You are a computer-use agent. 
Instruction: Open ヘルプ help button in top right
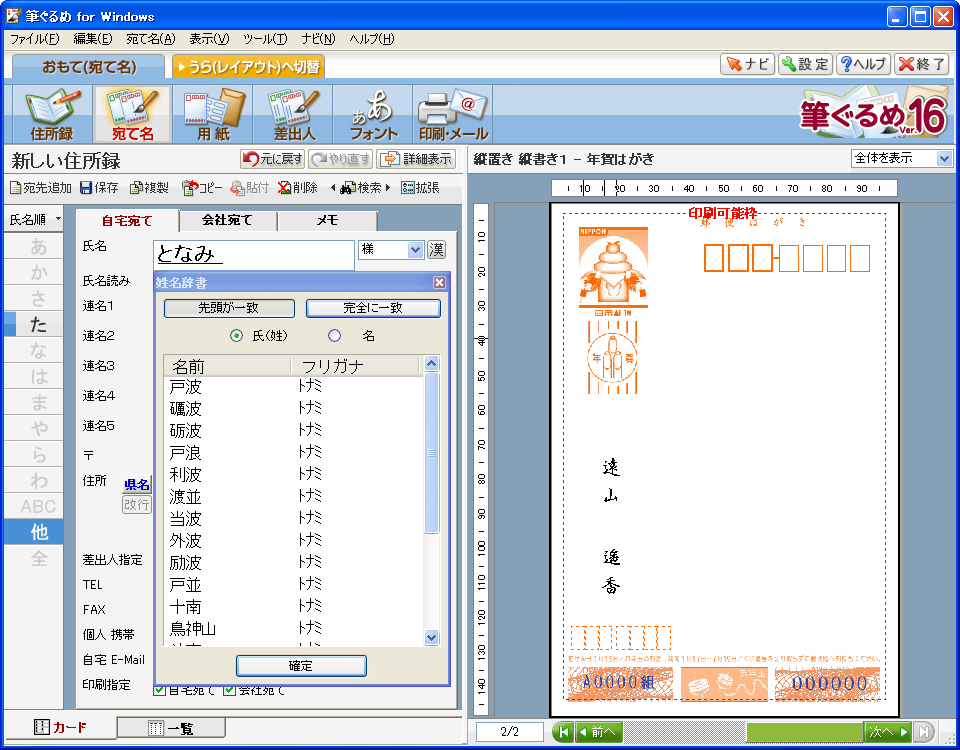pos(864,64)
